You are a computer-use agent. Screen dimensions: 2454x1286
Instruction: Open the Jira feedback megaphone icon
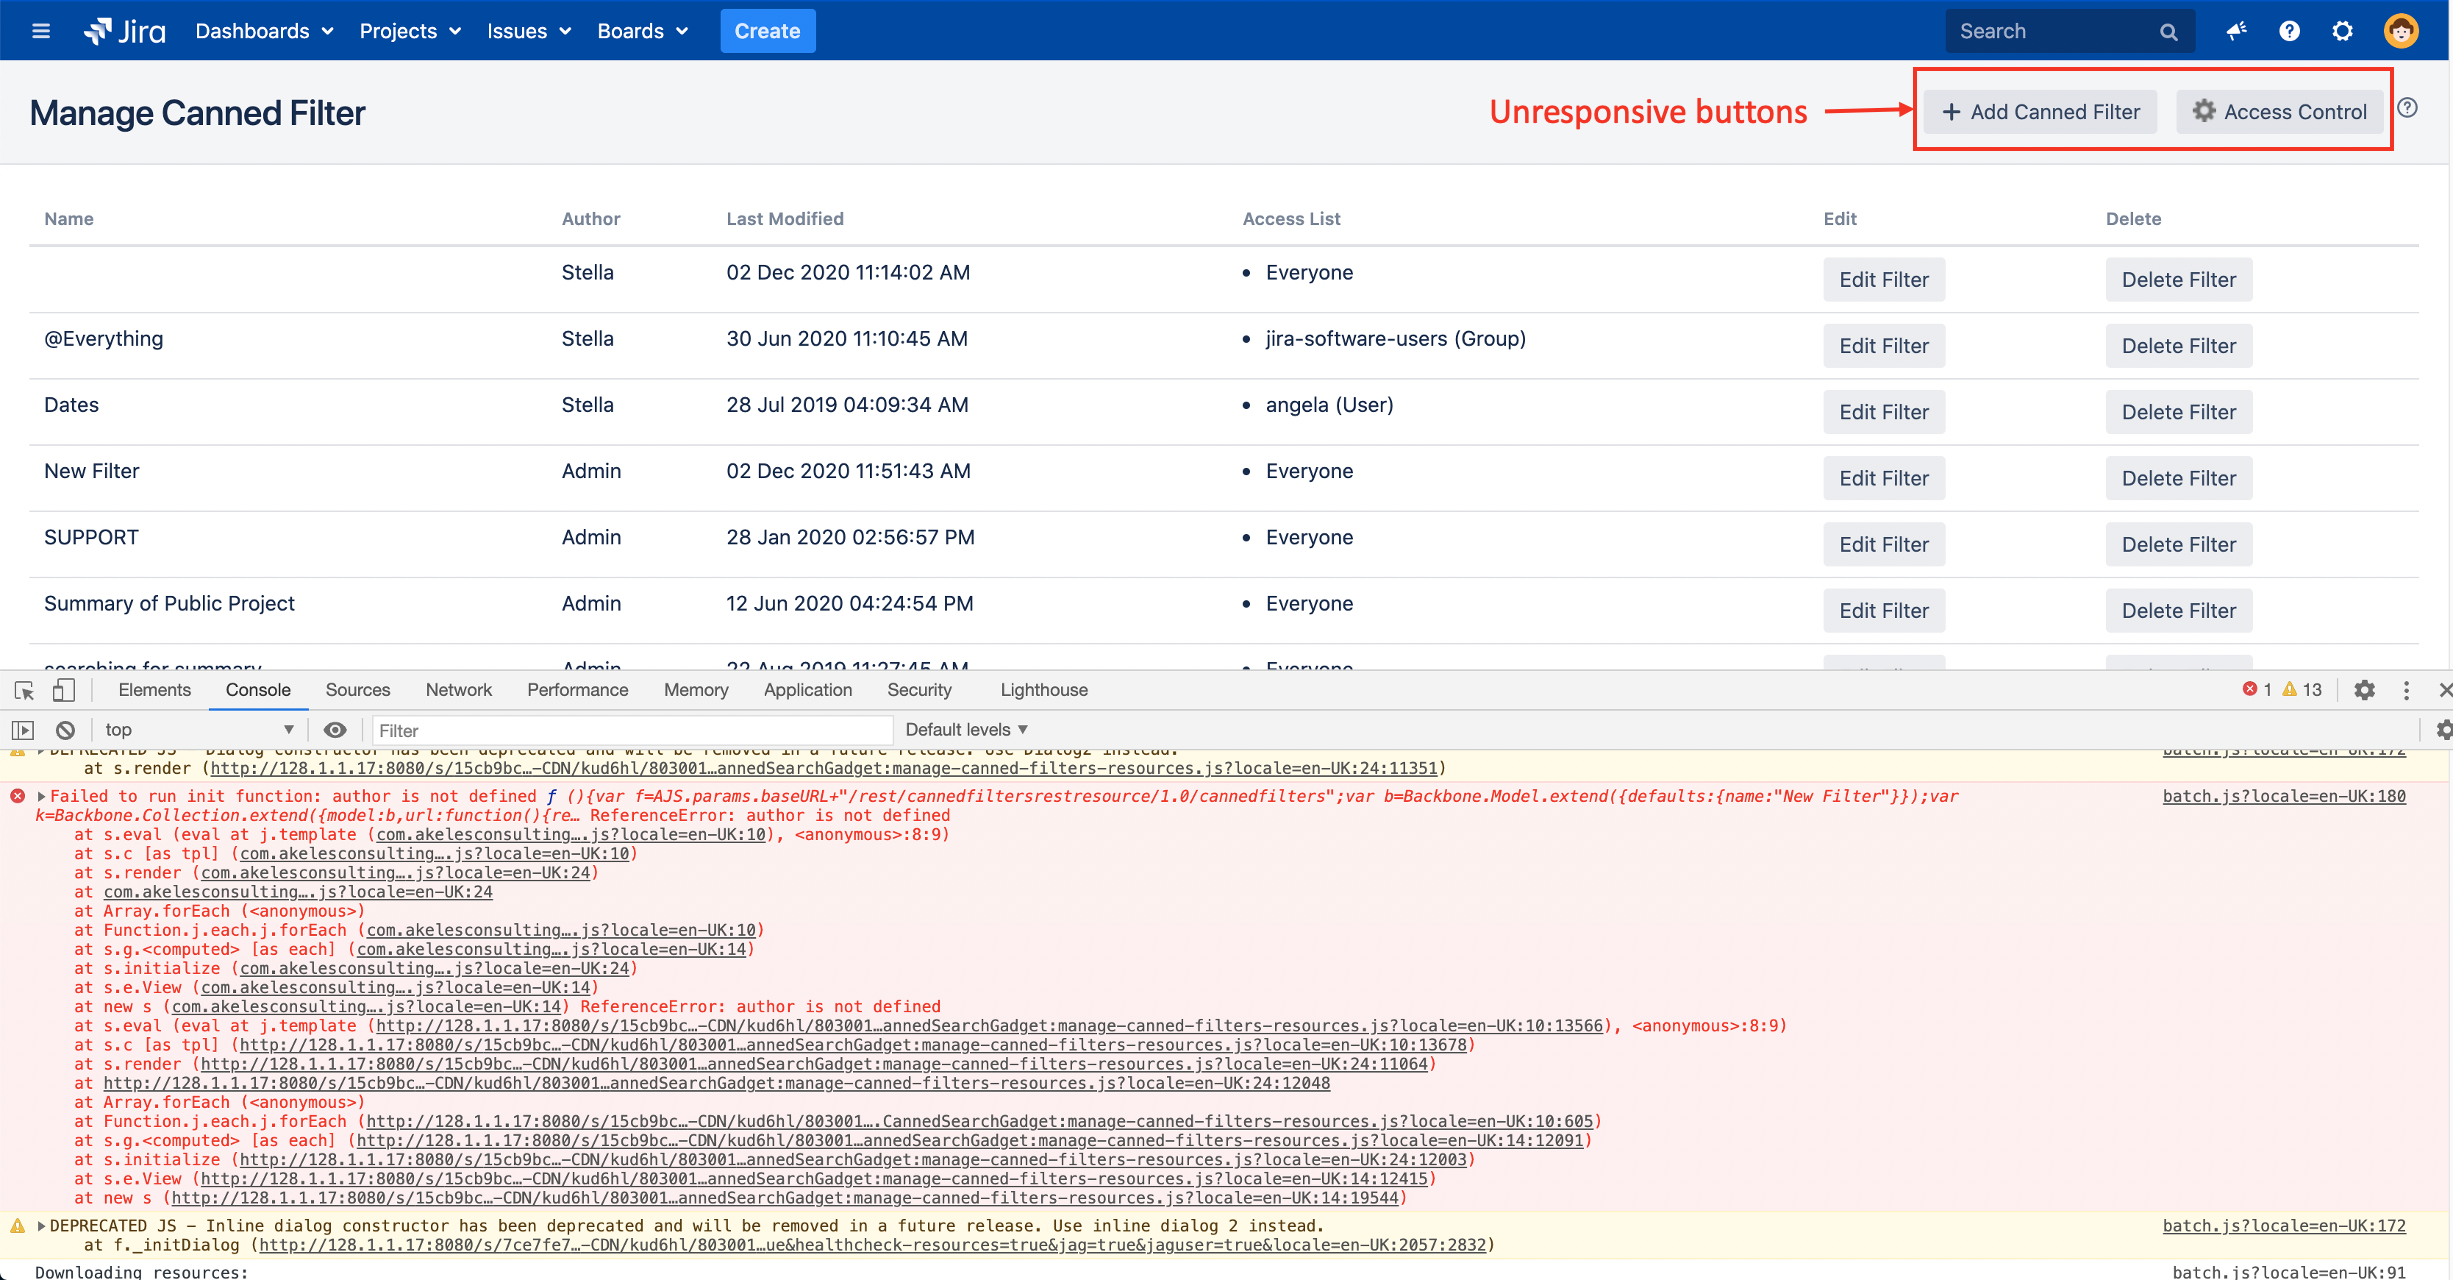(x=2237, y=31)
